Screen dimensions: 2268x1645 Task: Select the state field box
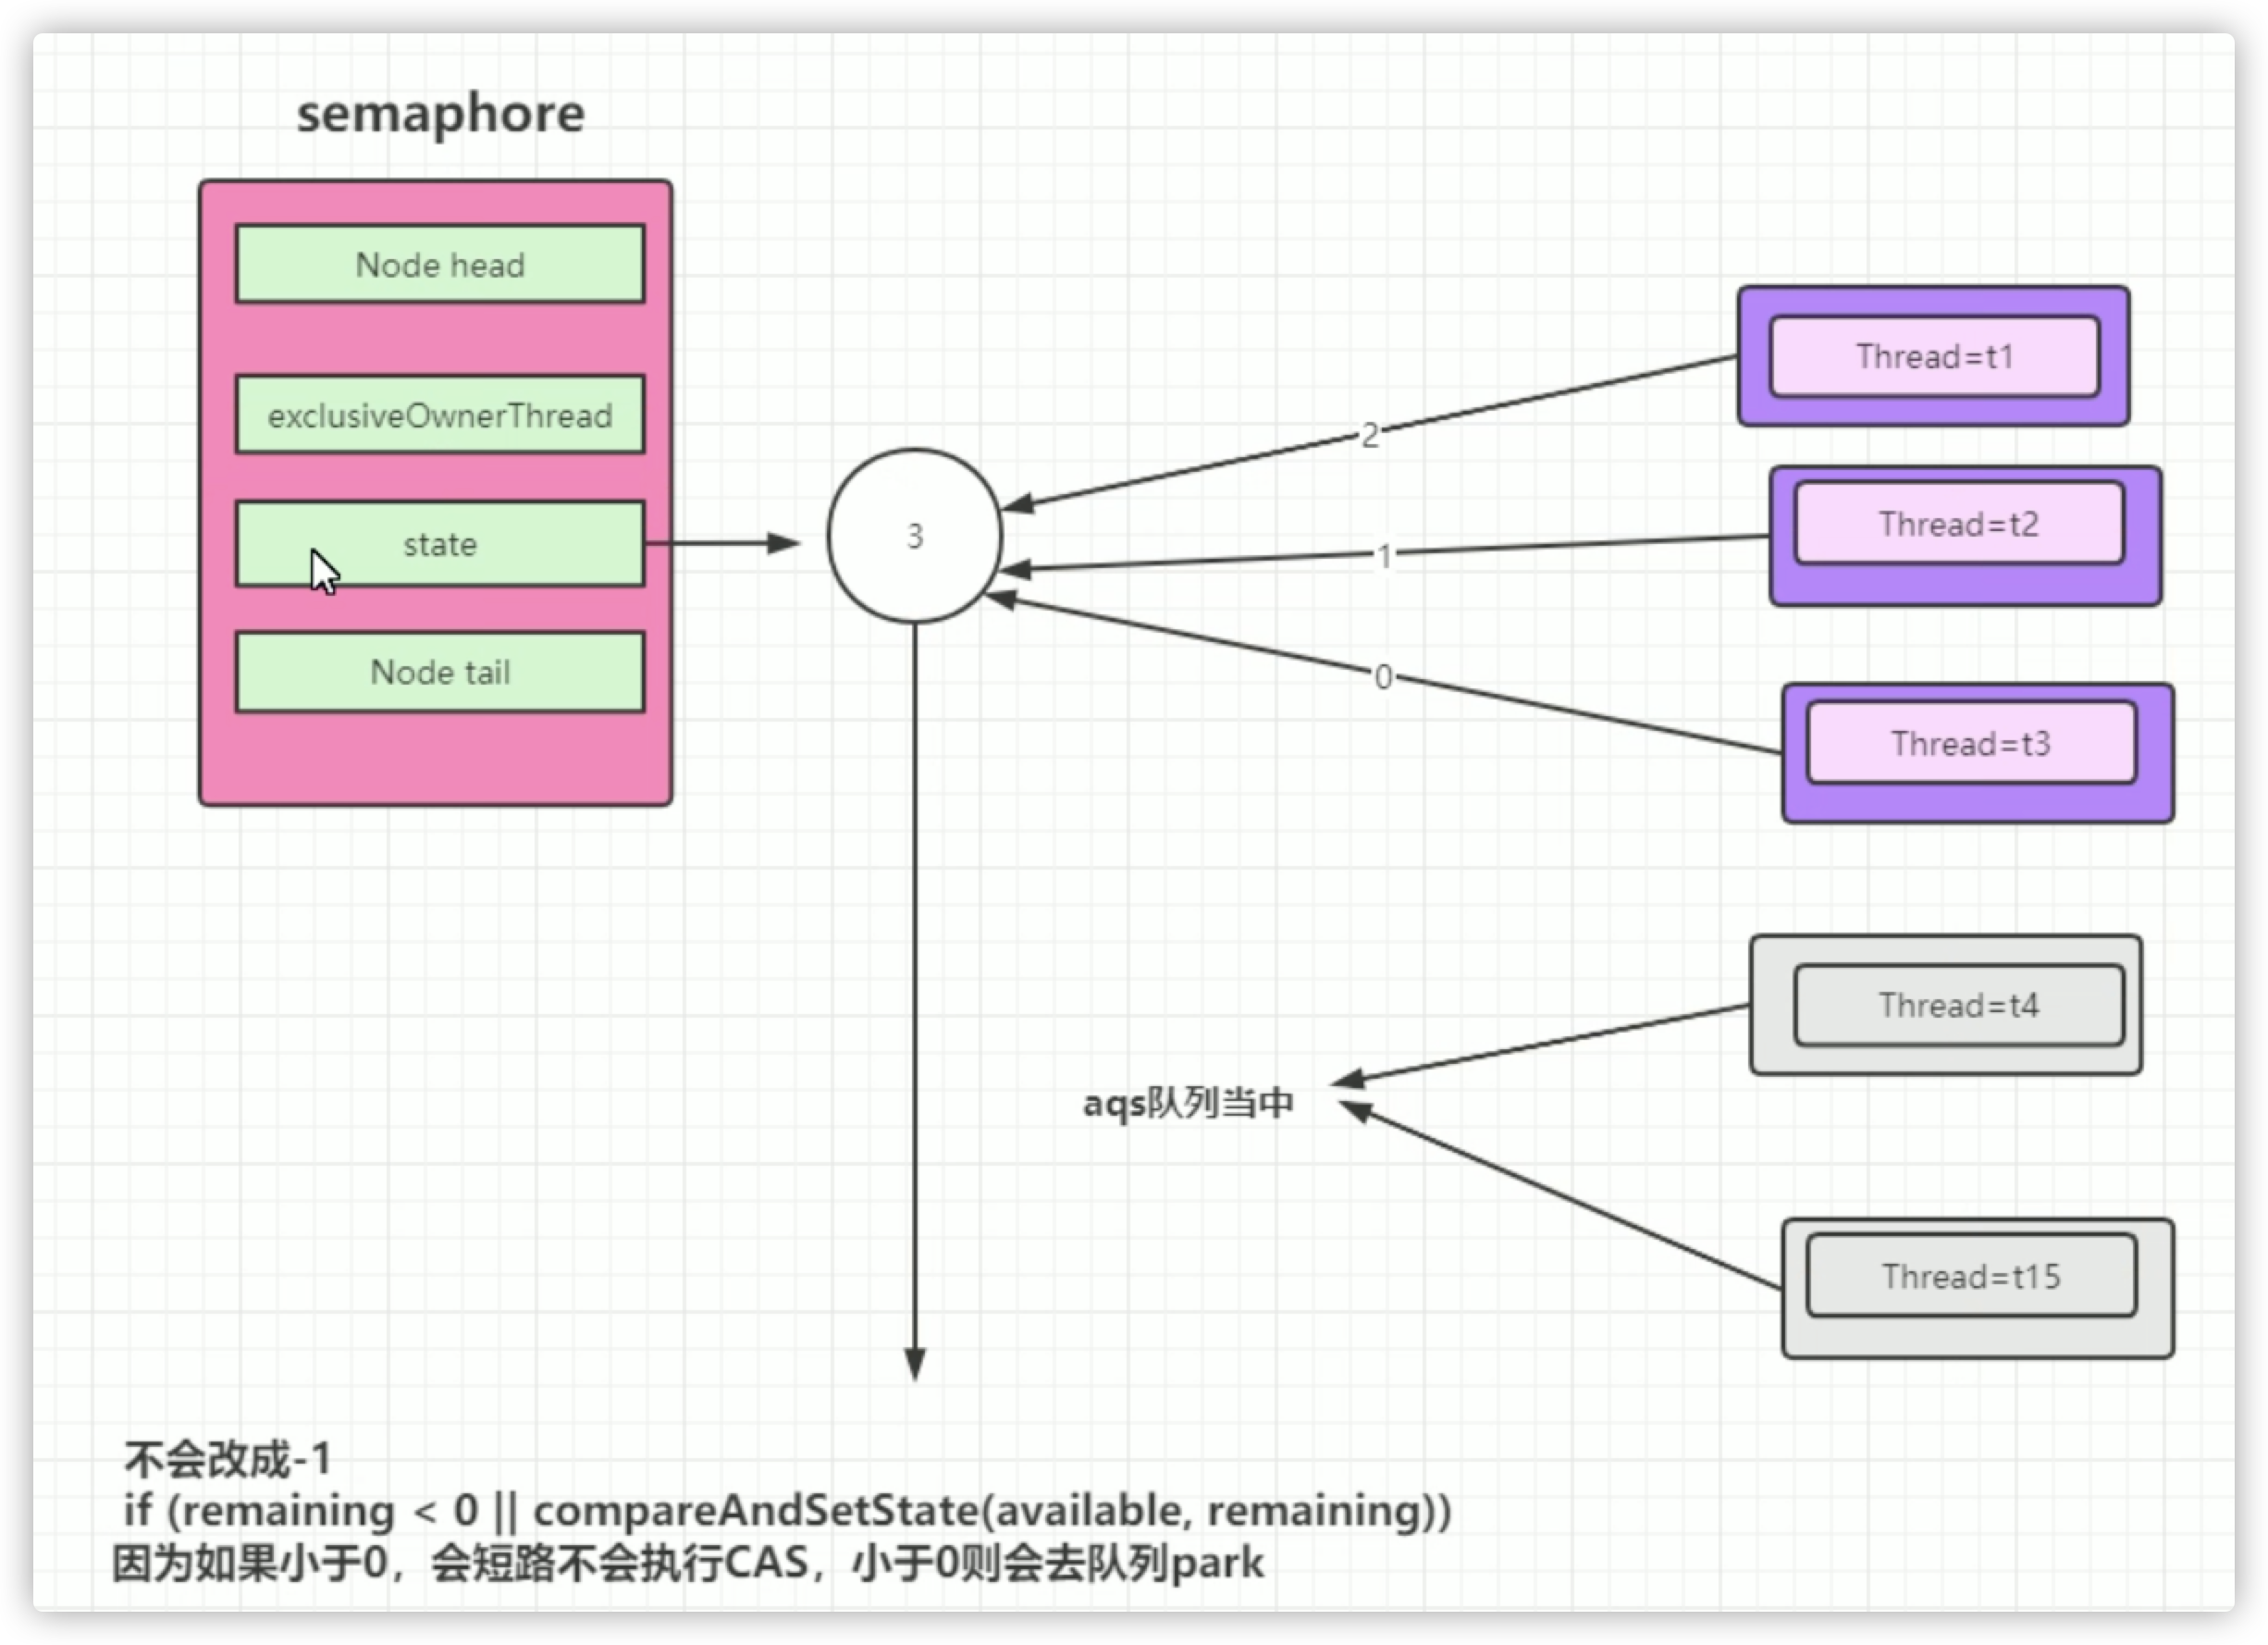(440, 544)
